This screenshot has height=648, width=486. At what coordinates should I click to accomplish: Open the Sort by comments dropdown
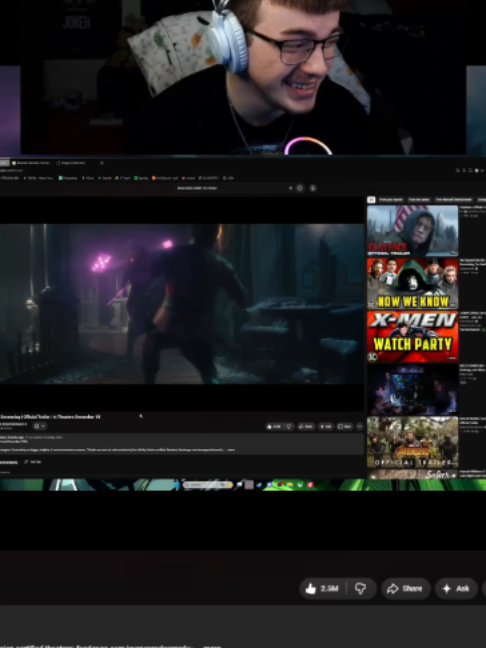pyautogui.click(x=33, y=462)
